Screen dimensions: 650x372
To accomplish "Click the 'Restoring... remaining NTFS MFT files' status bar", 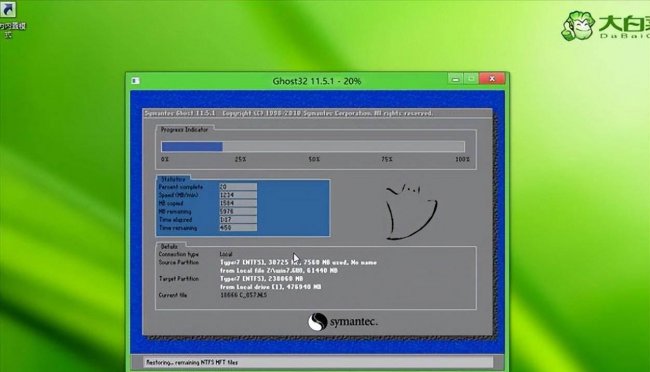I will [x=318, y=362].
